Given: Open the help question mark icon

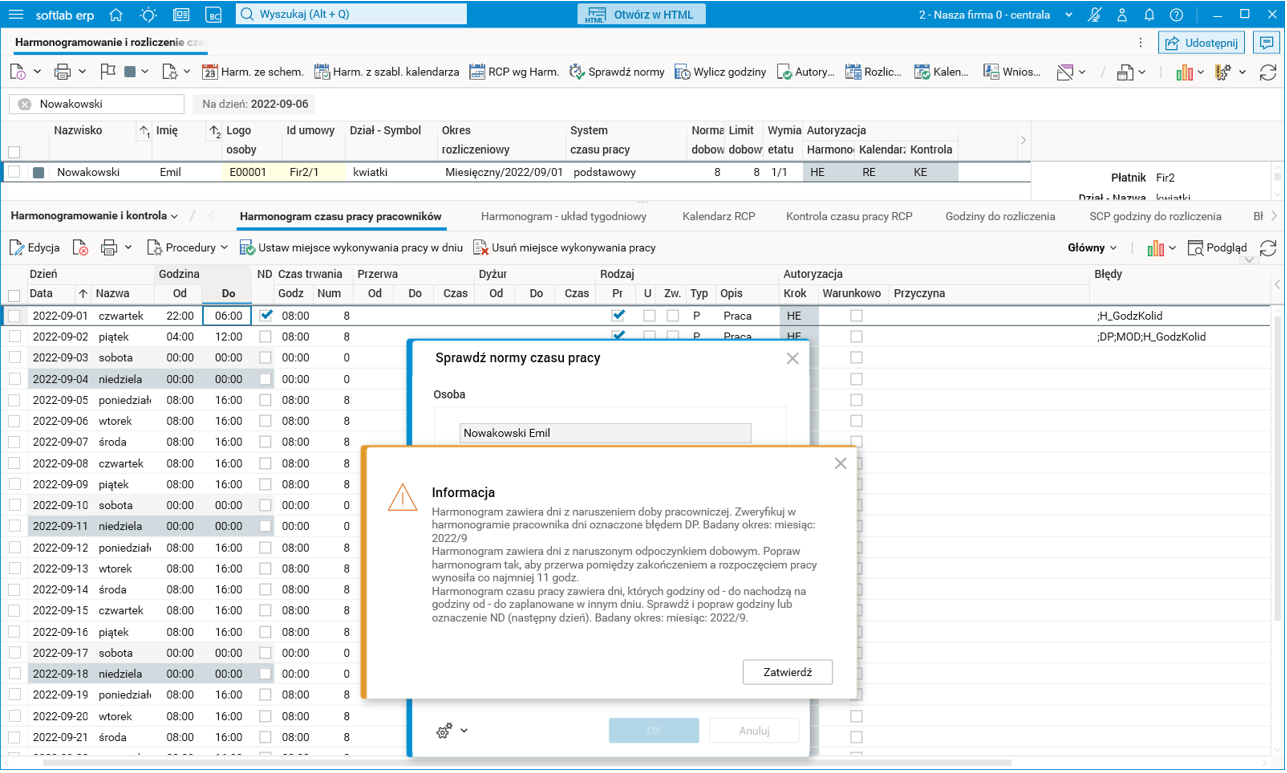Looking at the screenshot, I should coord(1177,15).
